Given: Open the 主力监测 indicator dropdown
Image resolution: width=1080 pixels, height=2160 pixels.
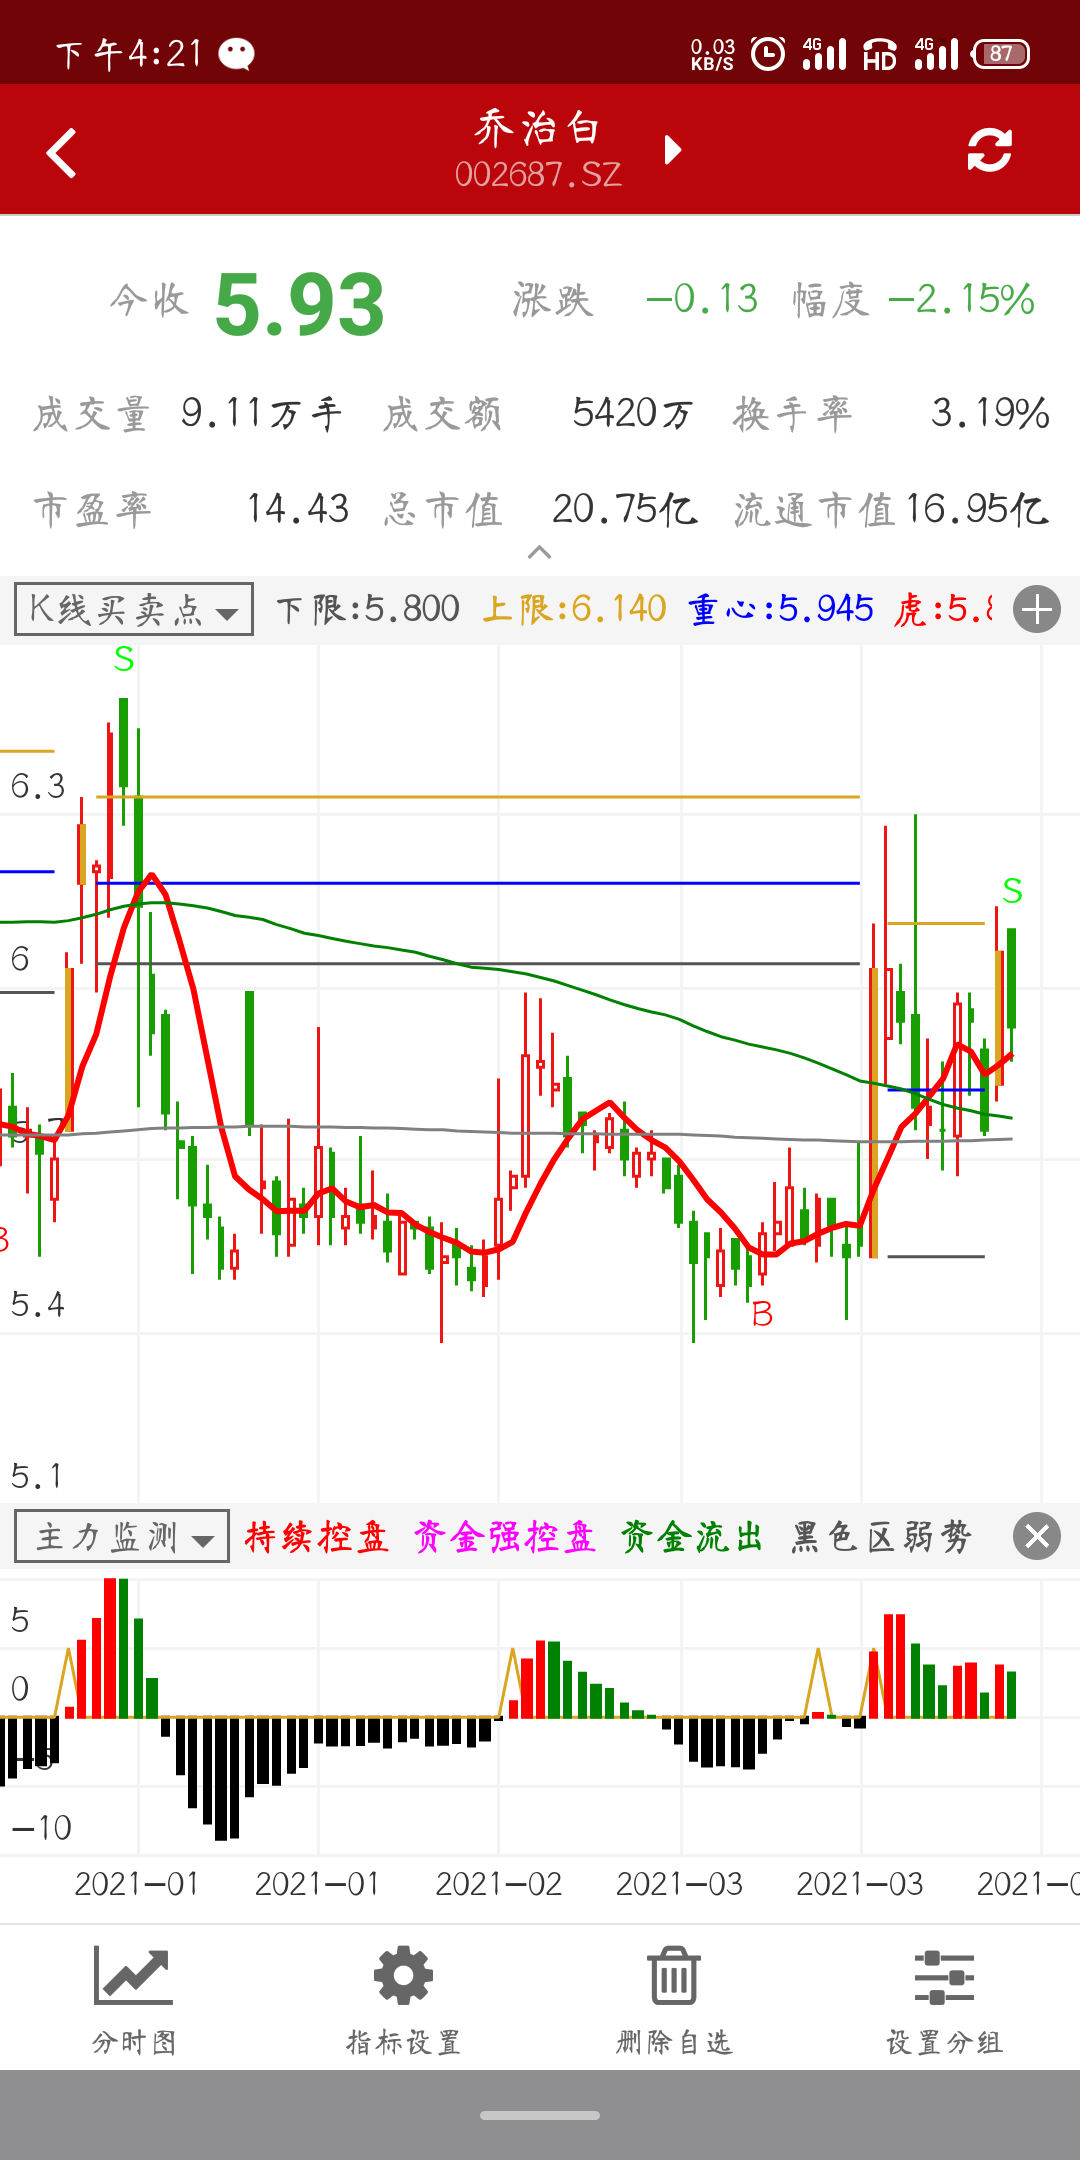Looking at the screenshot, I should point(122,1536).
